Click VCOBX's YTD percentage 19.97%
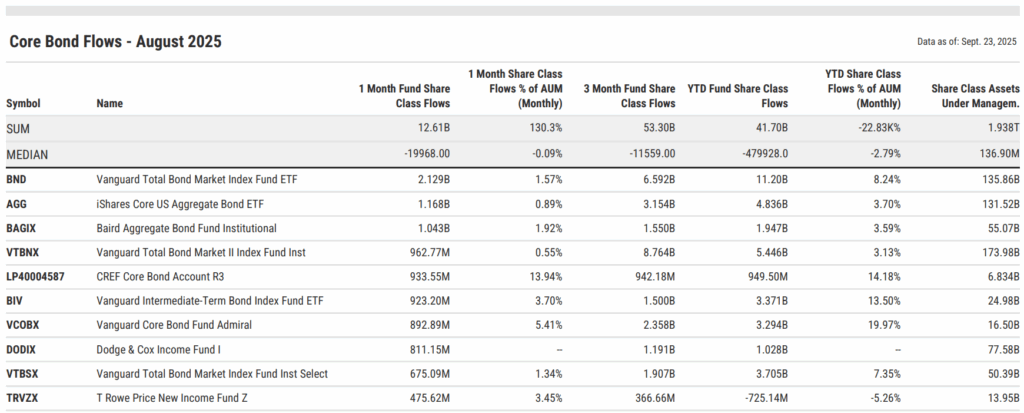The image size is (1024, 413). [884, 325]
